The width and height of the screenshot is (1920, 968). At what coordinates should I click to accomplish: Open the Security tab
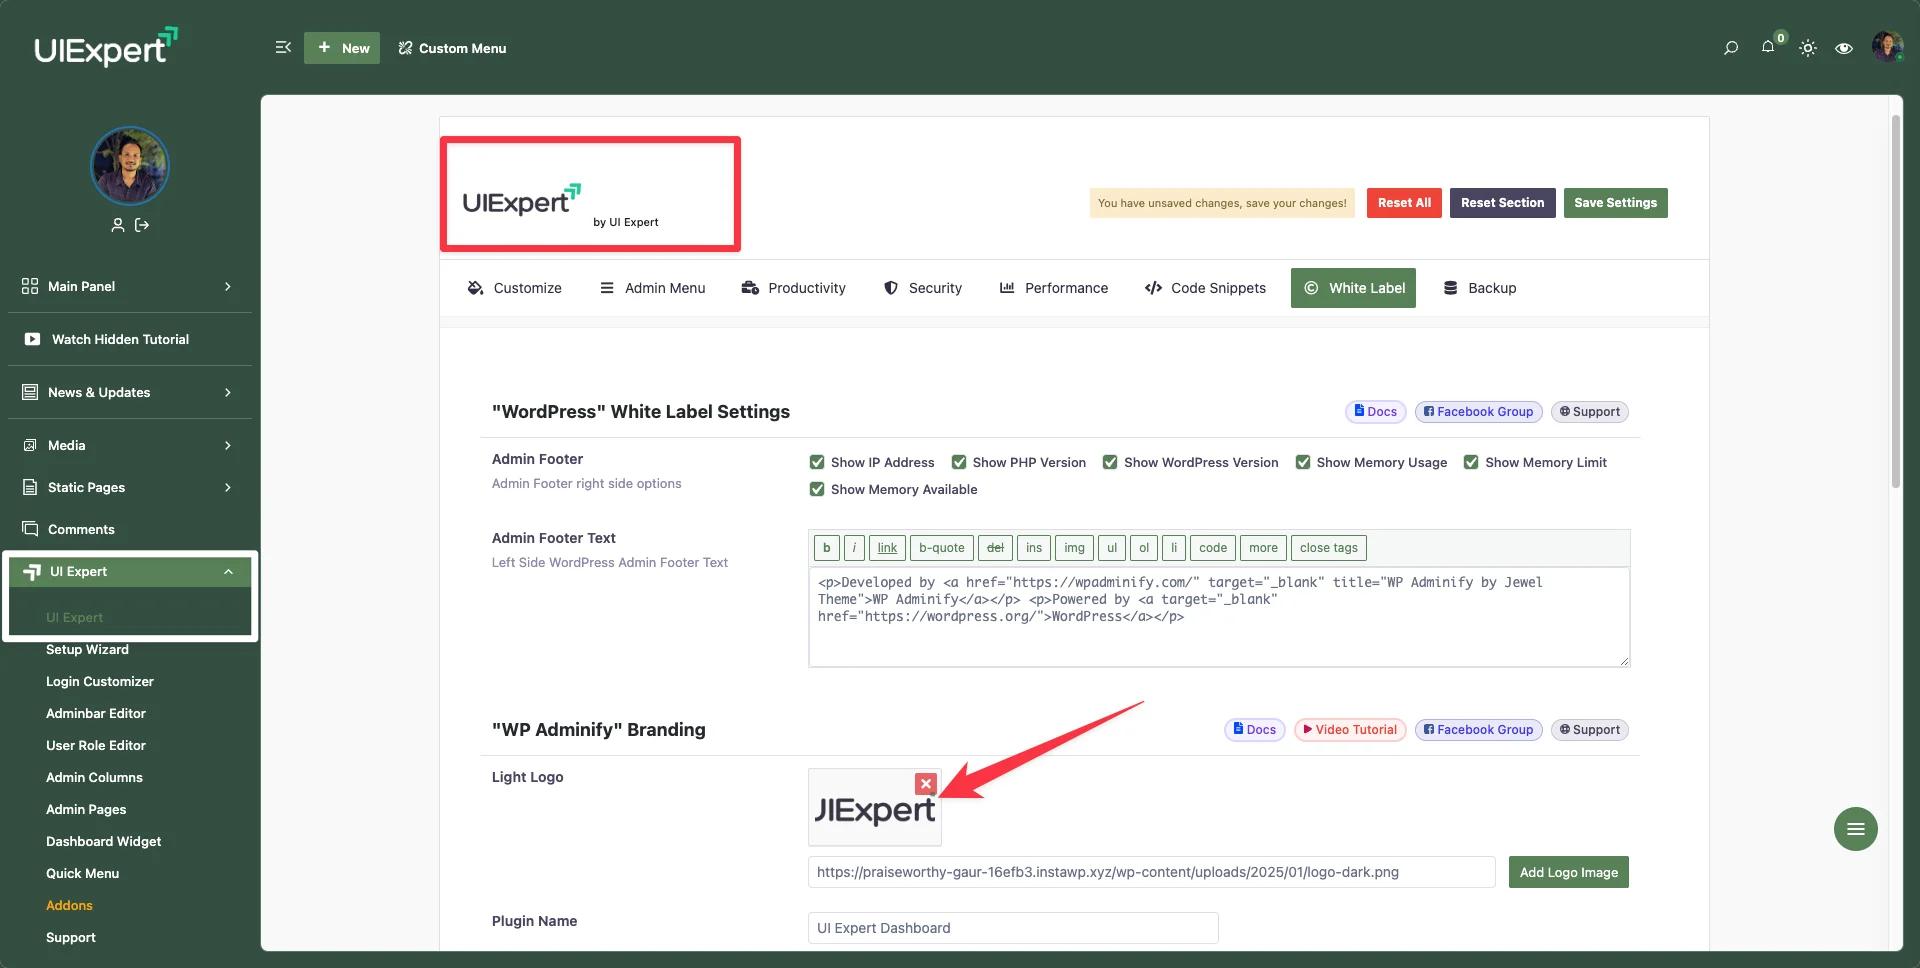(x=922, y=288)
